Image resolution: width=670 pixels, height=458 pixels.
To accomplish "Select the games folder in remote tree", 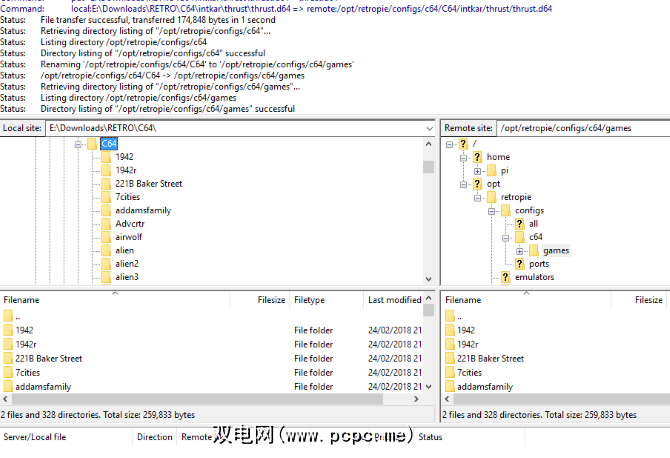I will pyautogui.click(x=556, y=250).
